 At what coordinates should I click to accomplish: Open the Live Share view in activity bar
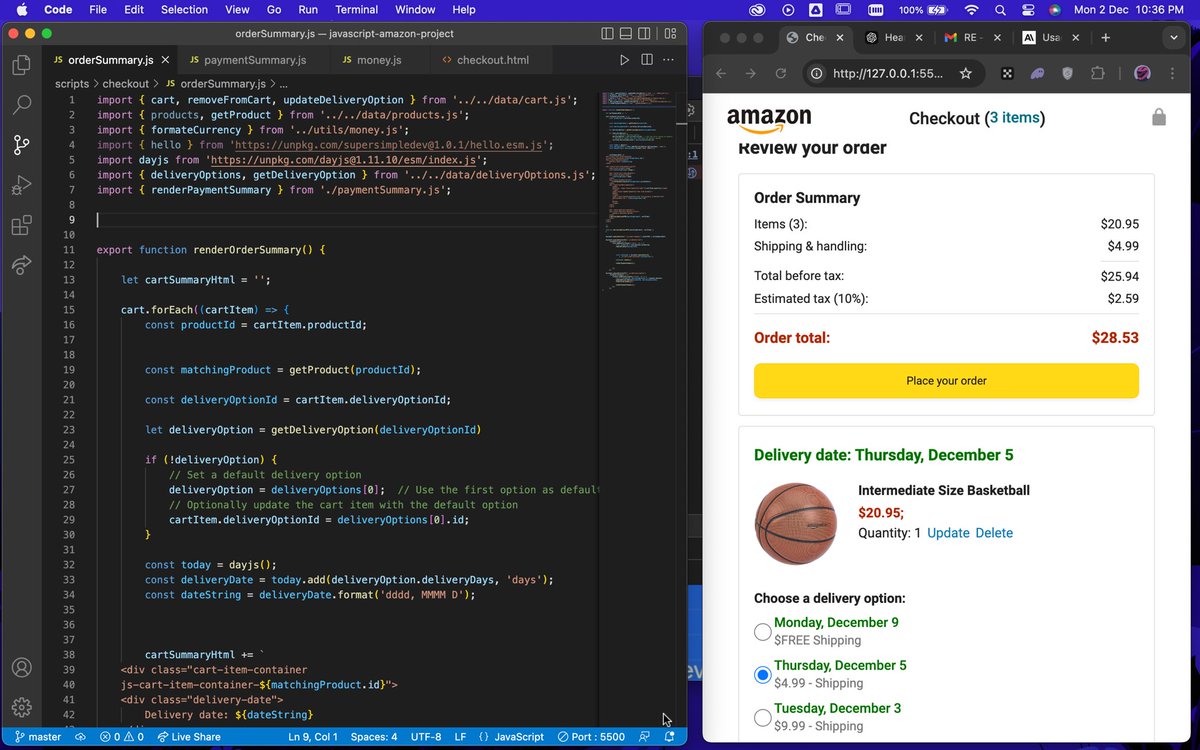[x=21, y=265]
